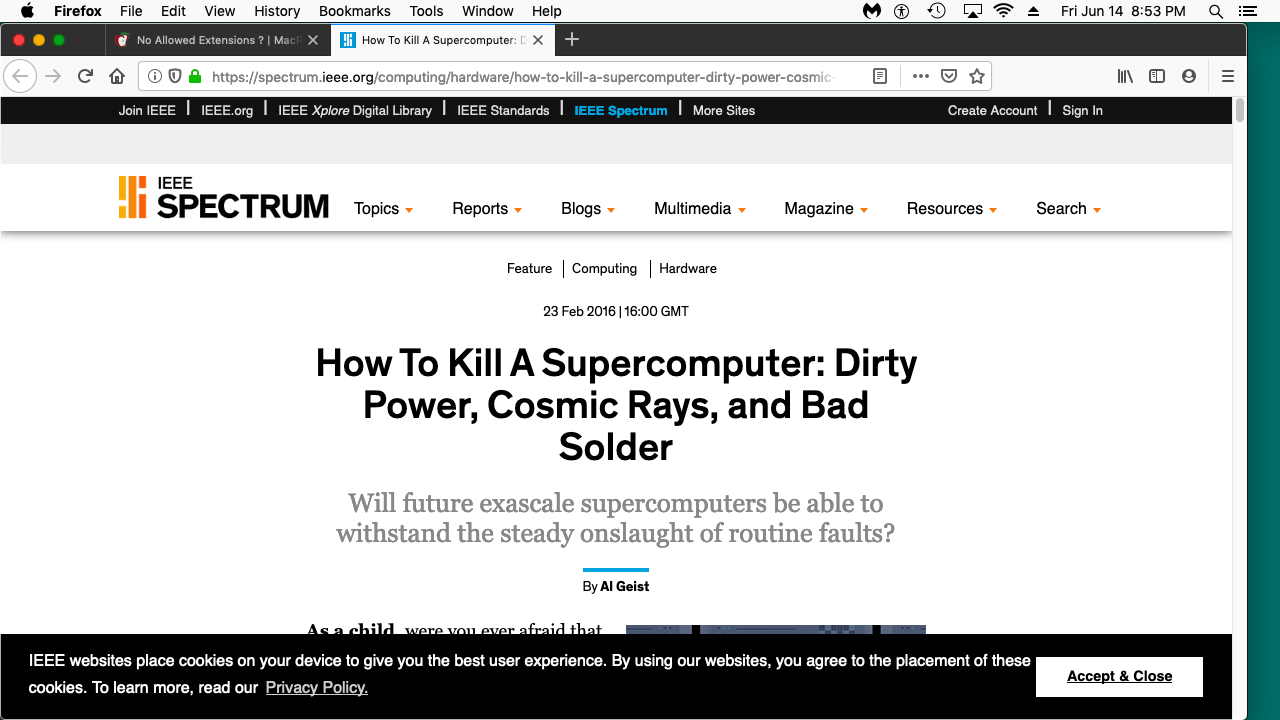Image resolution: width=1280 pixels, height=720 pixels.
Task: Open AirPlay display menu icon
Action: point(972,11)
